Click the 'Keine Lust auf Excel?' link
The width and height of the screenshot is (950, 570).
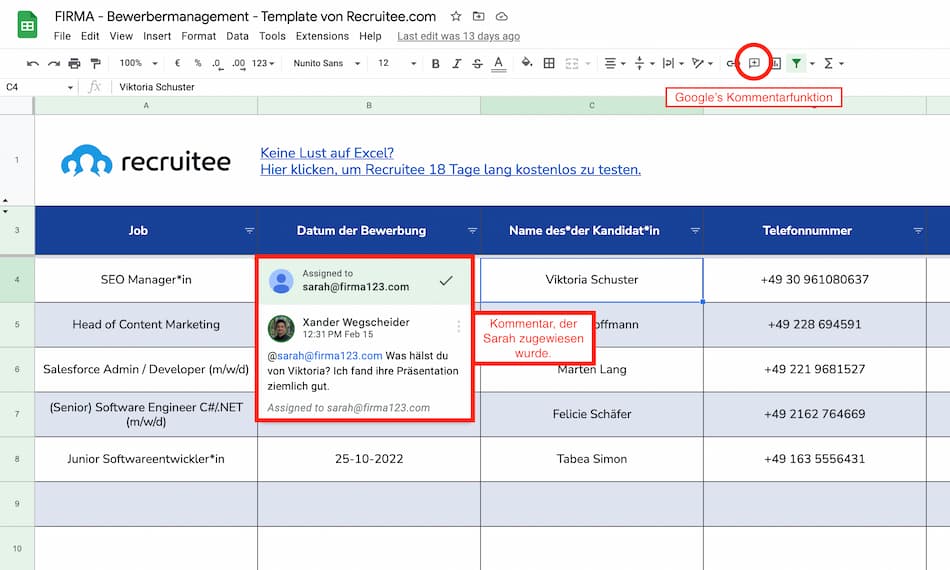point(327,153)
